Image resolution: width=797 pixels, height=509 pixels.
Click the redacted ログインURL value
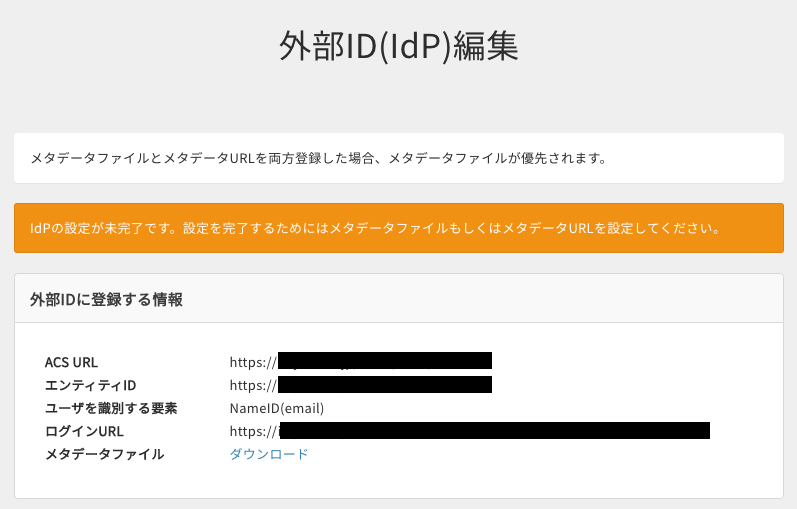click(x=495, y=430)
